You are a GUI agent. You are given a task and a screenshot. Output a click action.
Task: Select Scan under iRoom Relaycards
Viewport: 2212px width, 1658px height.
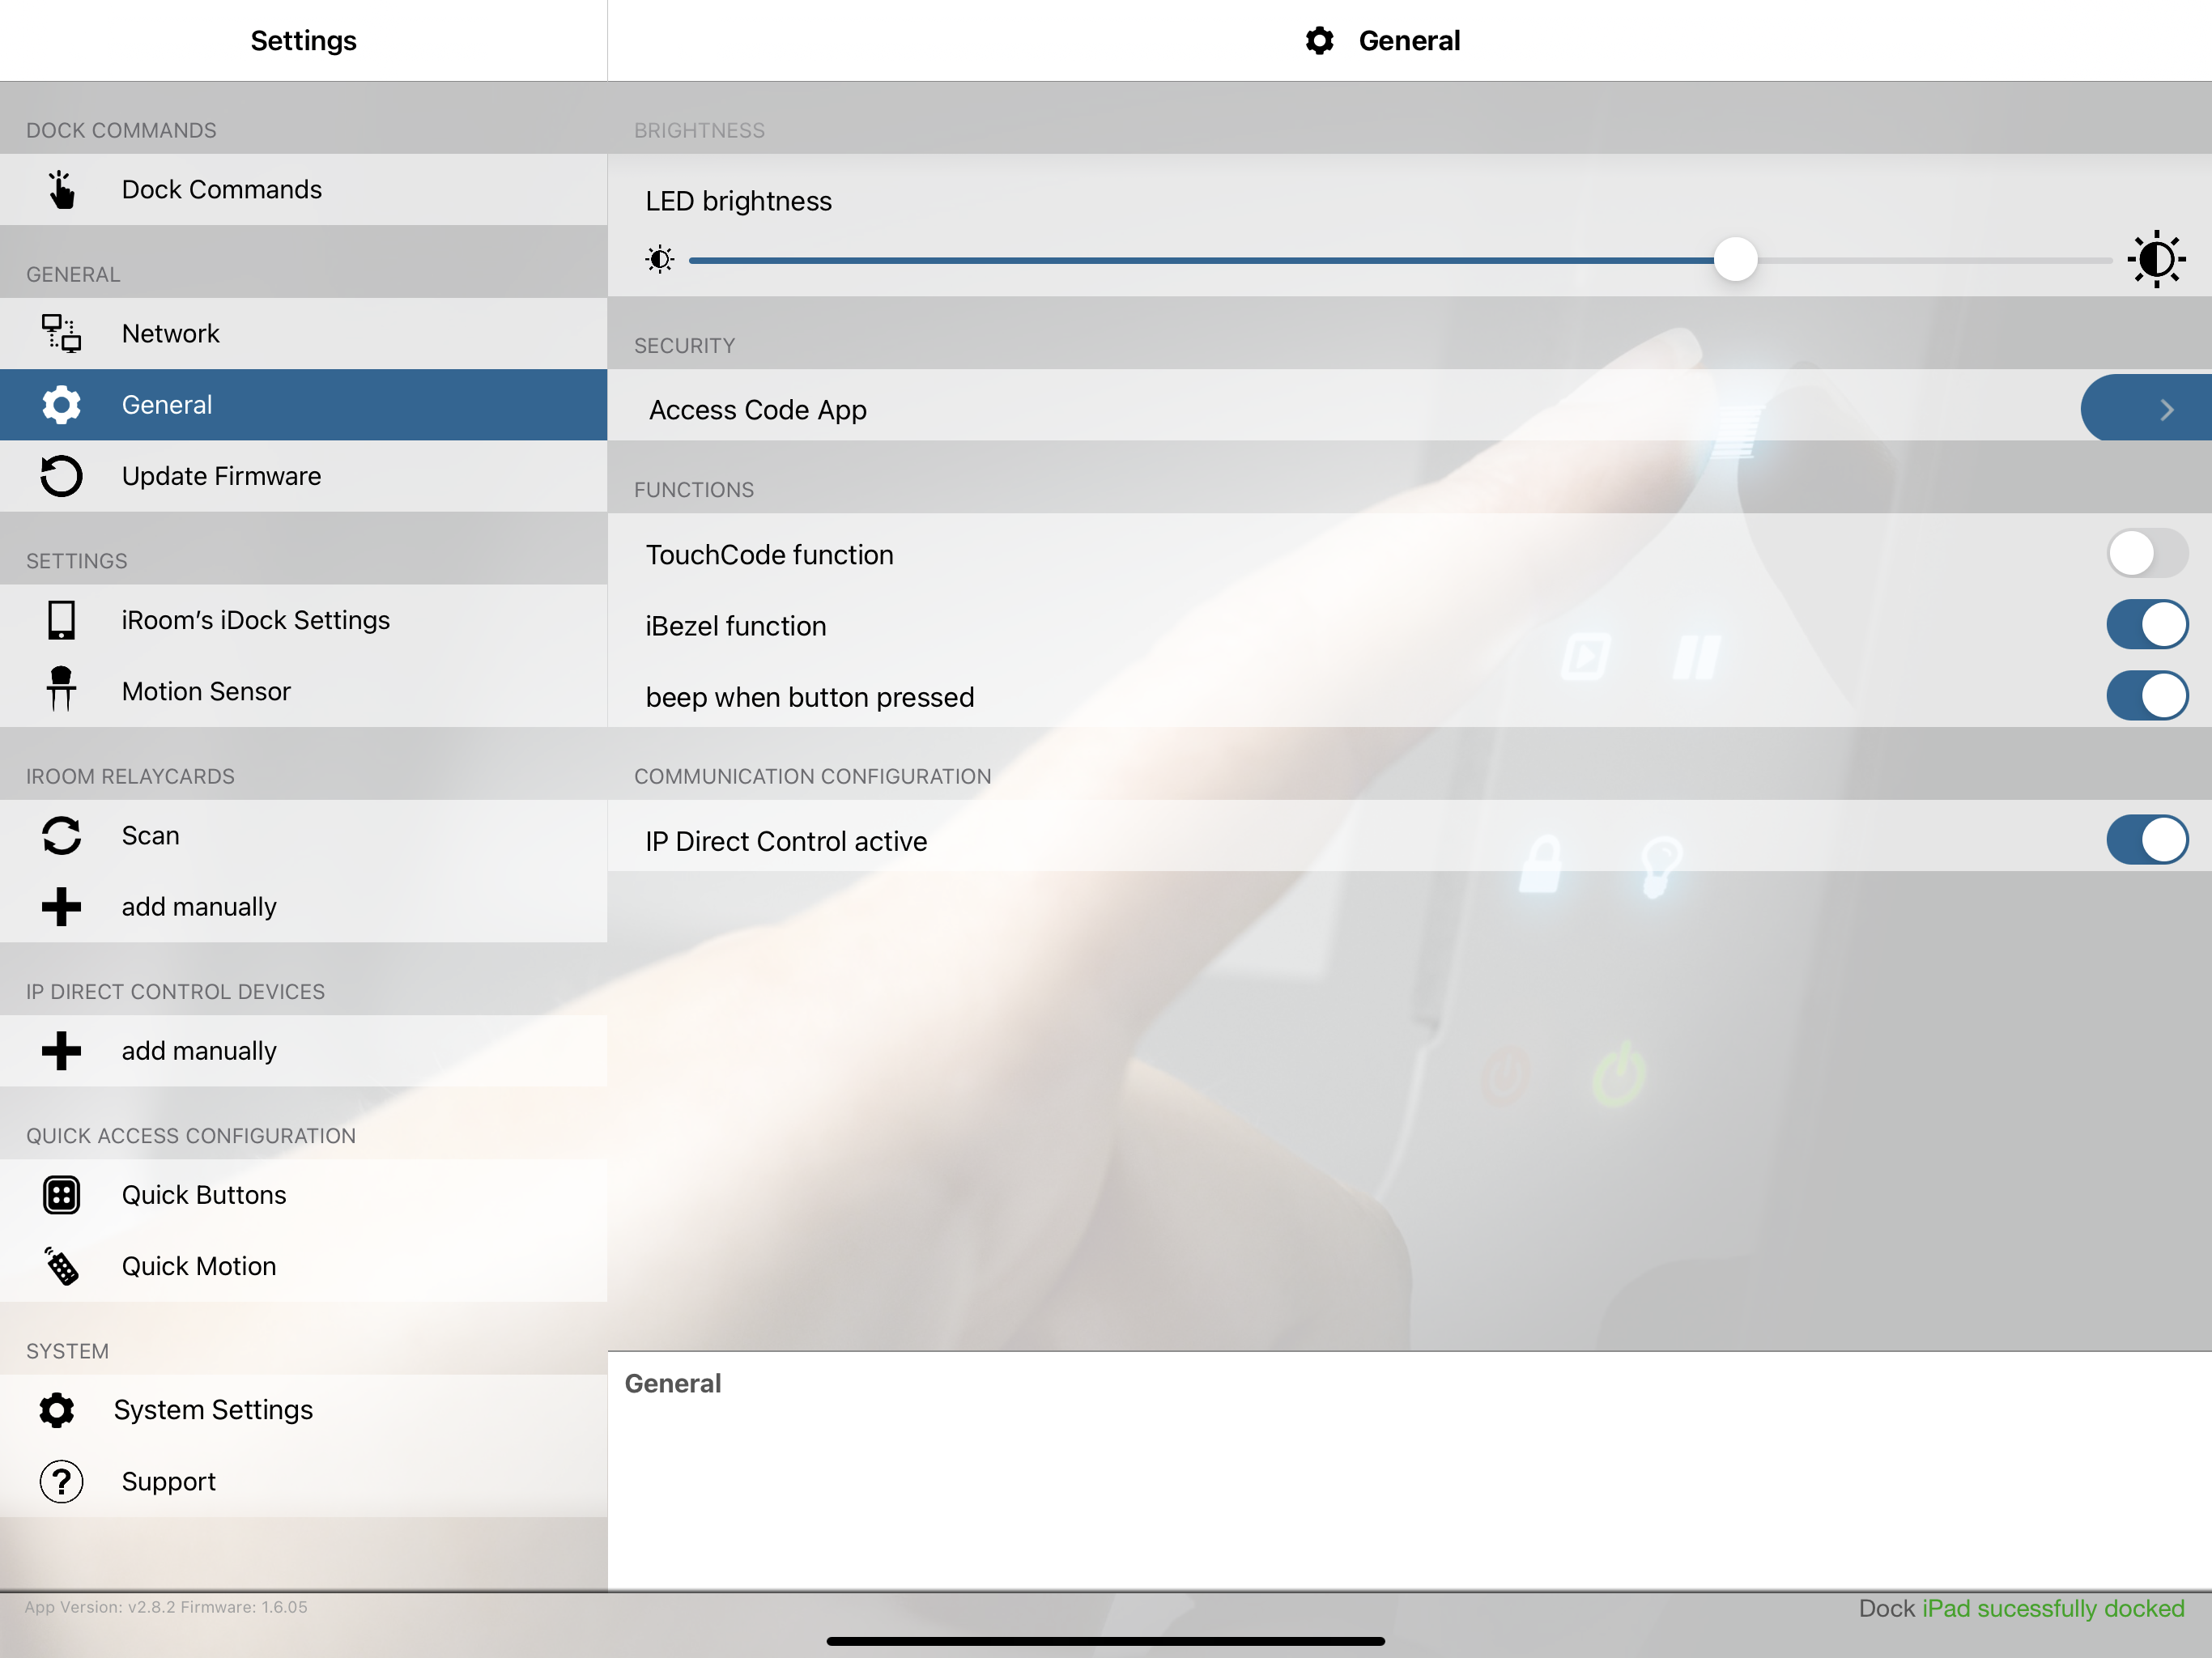[304, 836]
